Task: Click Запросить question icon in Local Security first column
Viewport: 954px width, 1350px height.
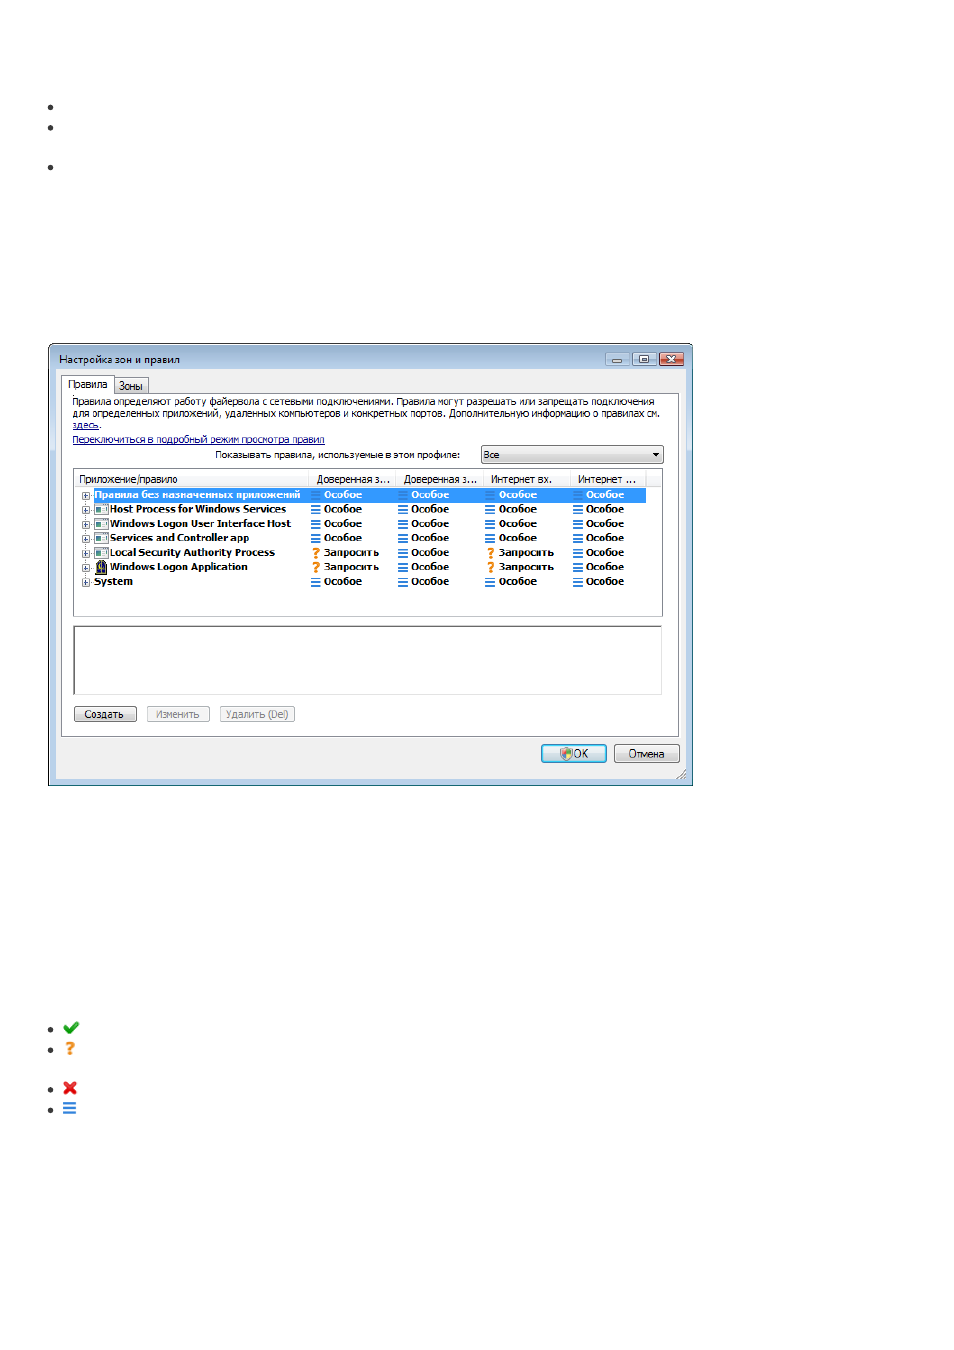Action: coord(316,553)
